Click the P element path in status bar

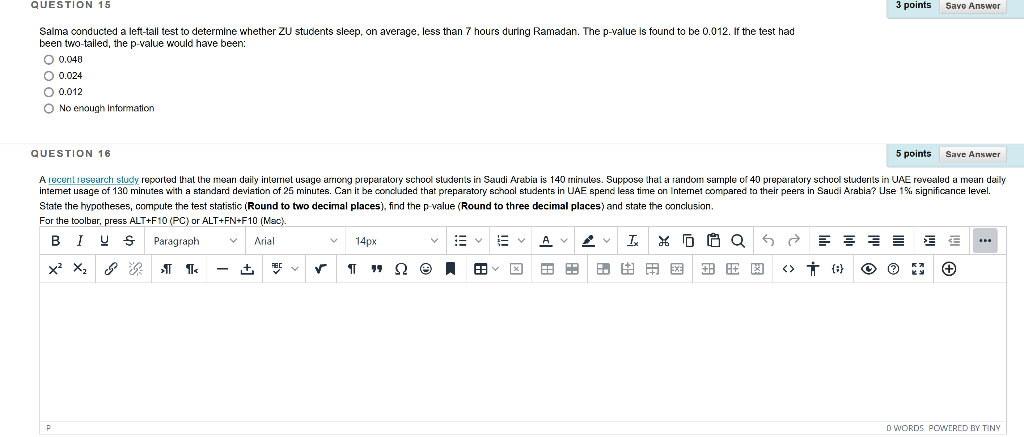[48, 429]
